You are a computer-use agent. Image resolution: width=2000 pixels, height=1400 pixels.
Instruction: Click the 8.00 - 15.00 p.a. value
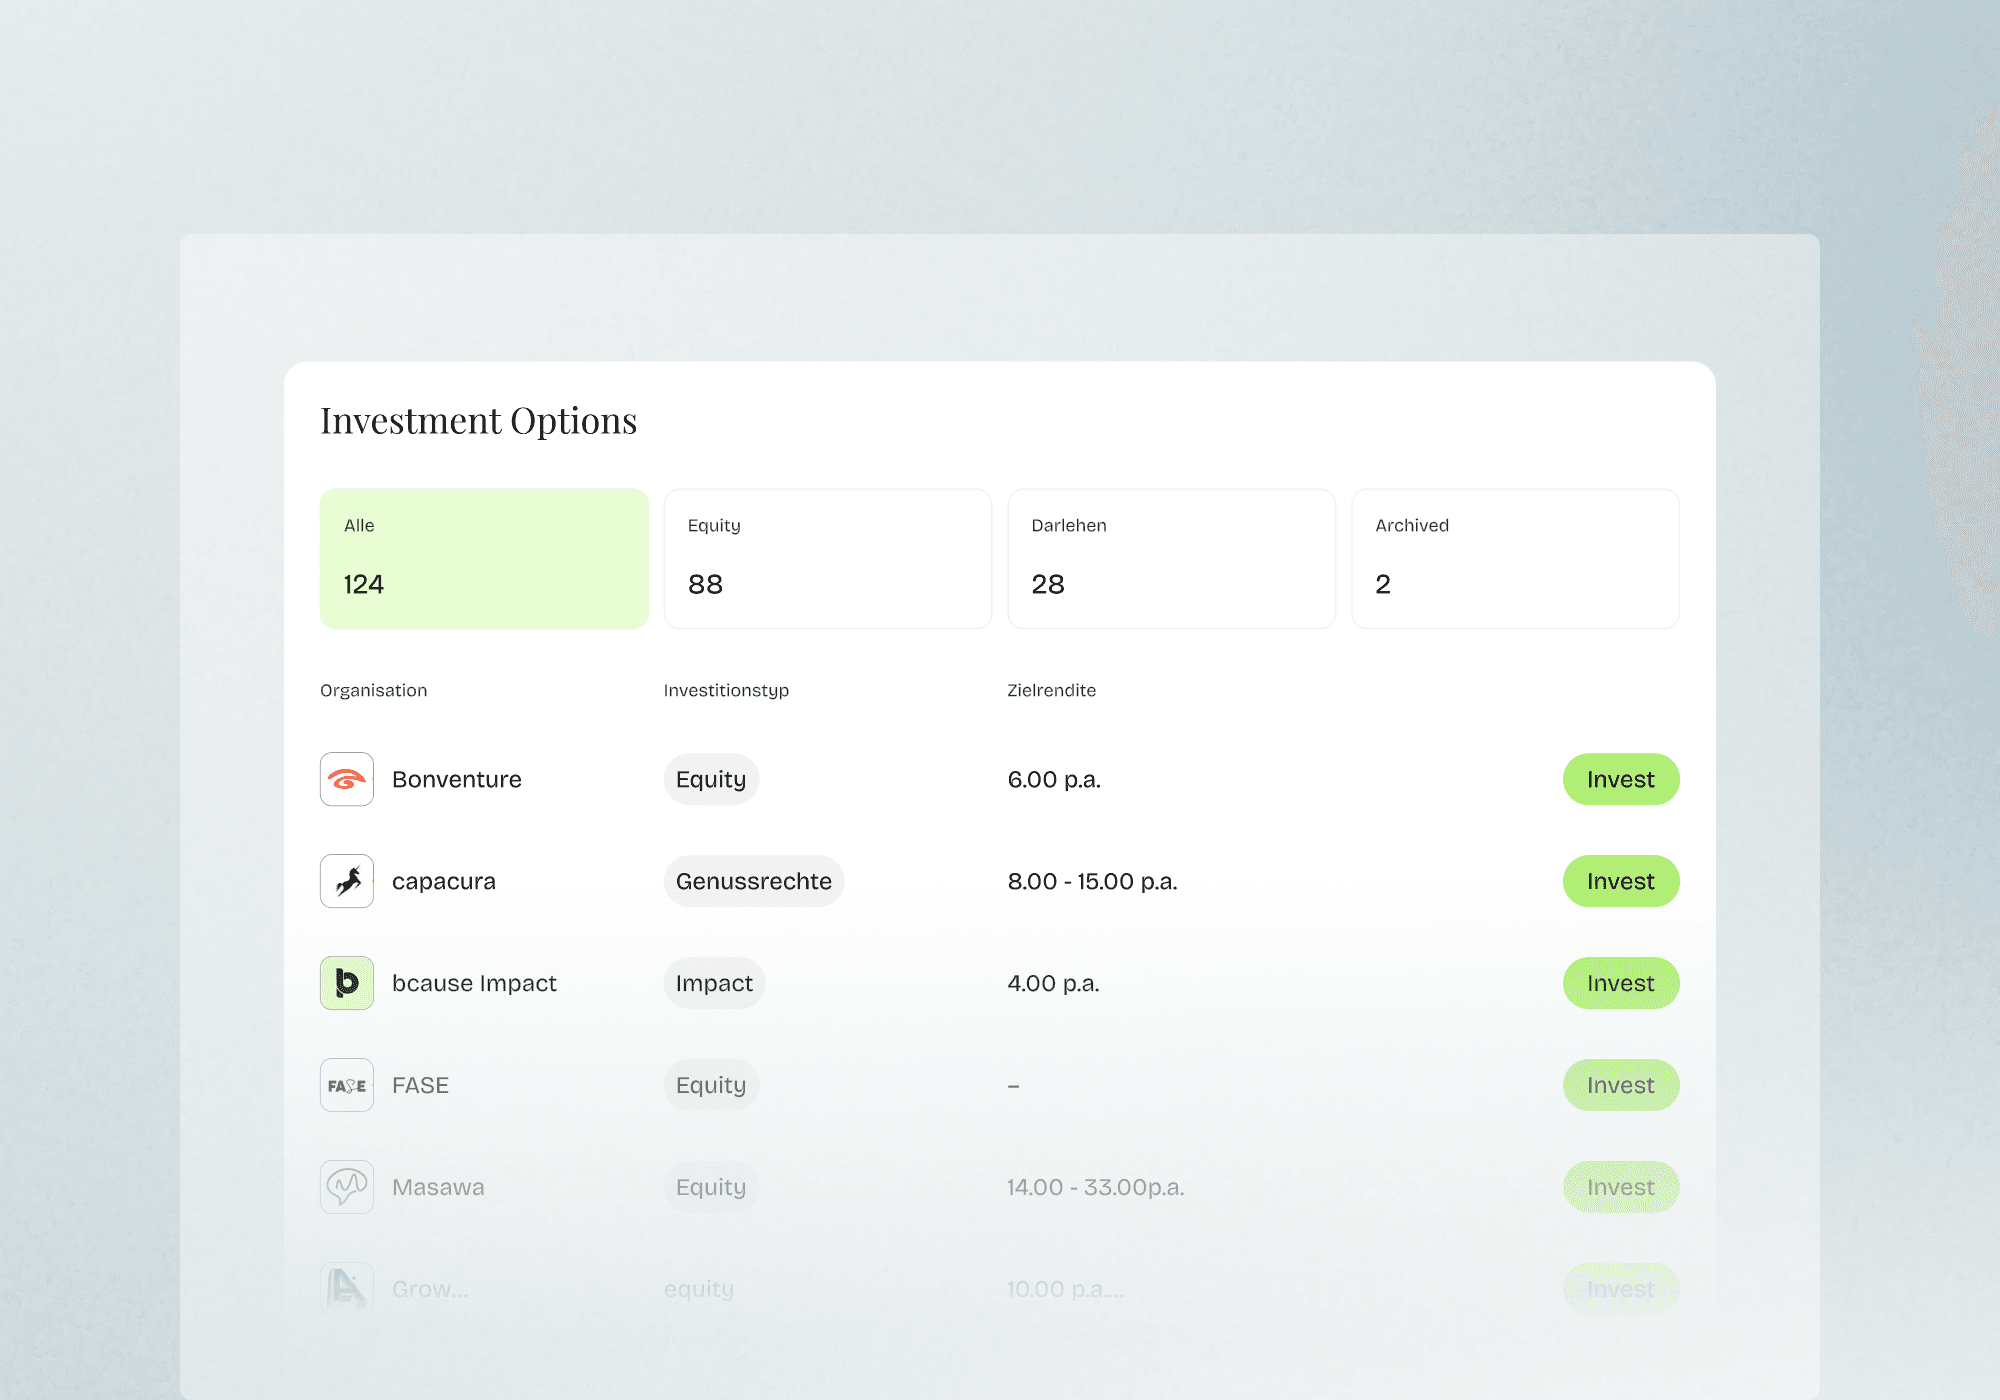pyautogui.click(x=1092, y=882)
